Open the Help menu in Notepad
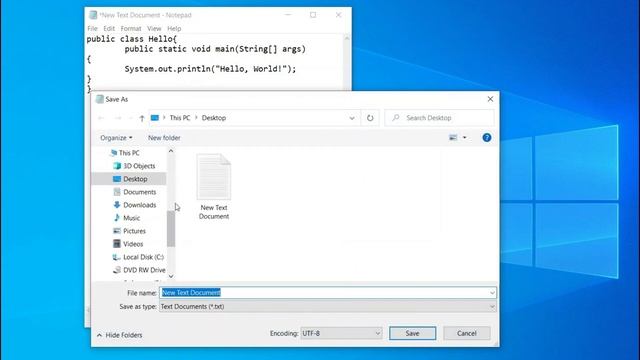Screen dimensions: 640x360 pos(174,29)
